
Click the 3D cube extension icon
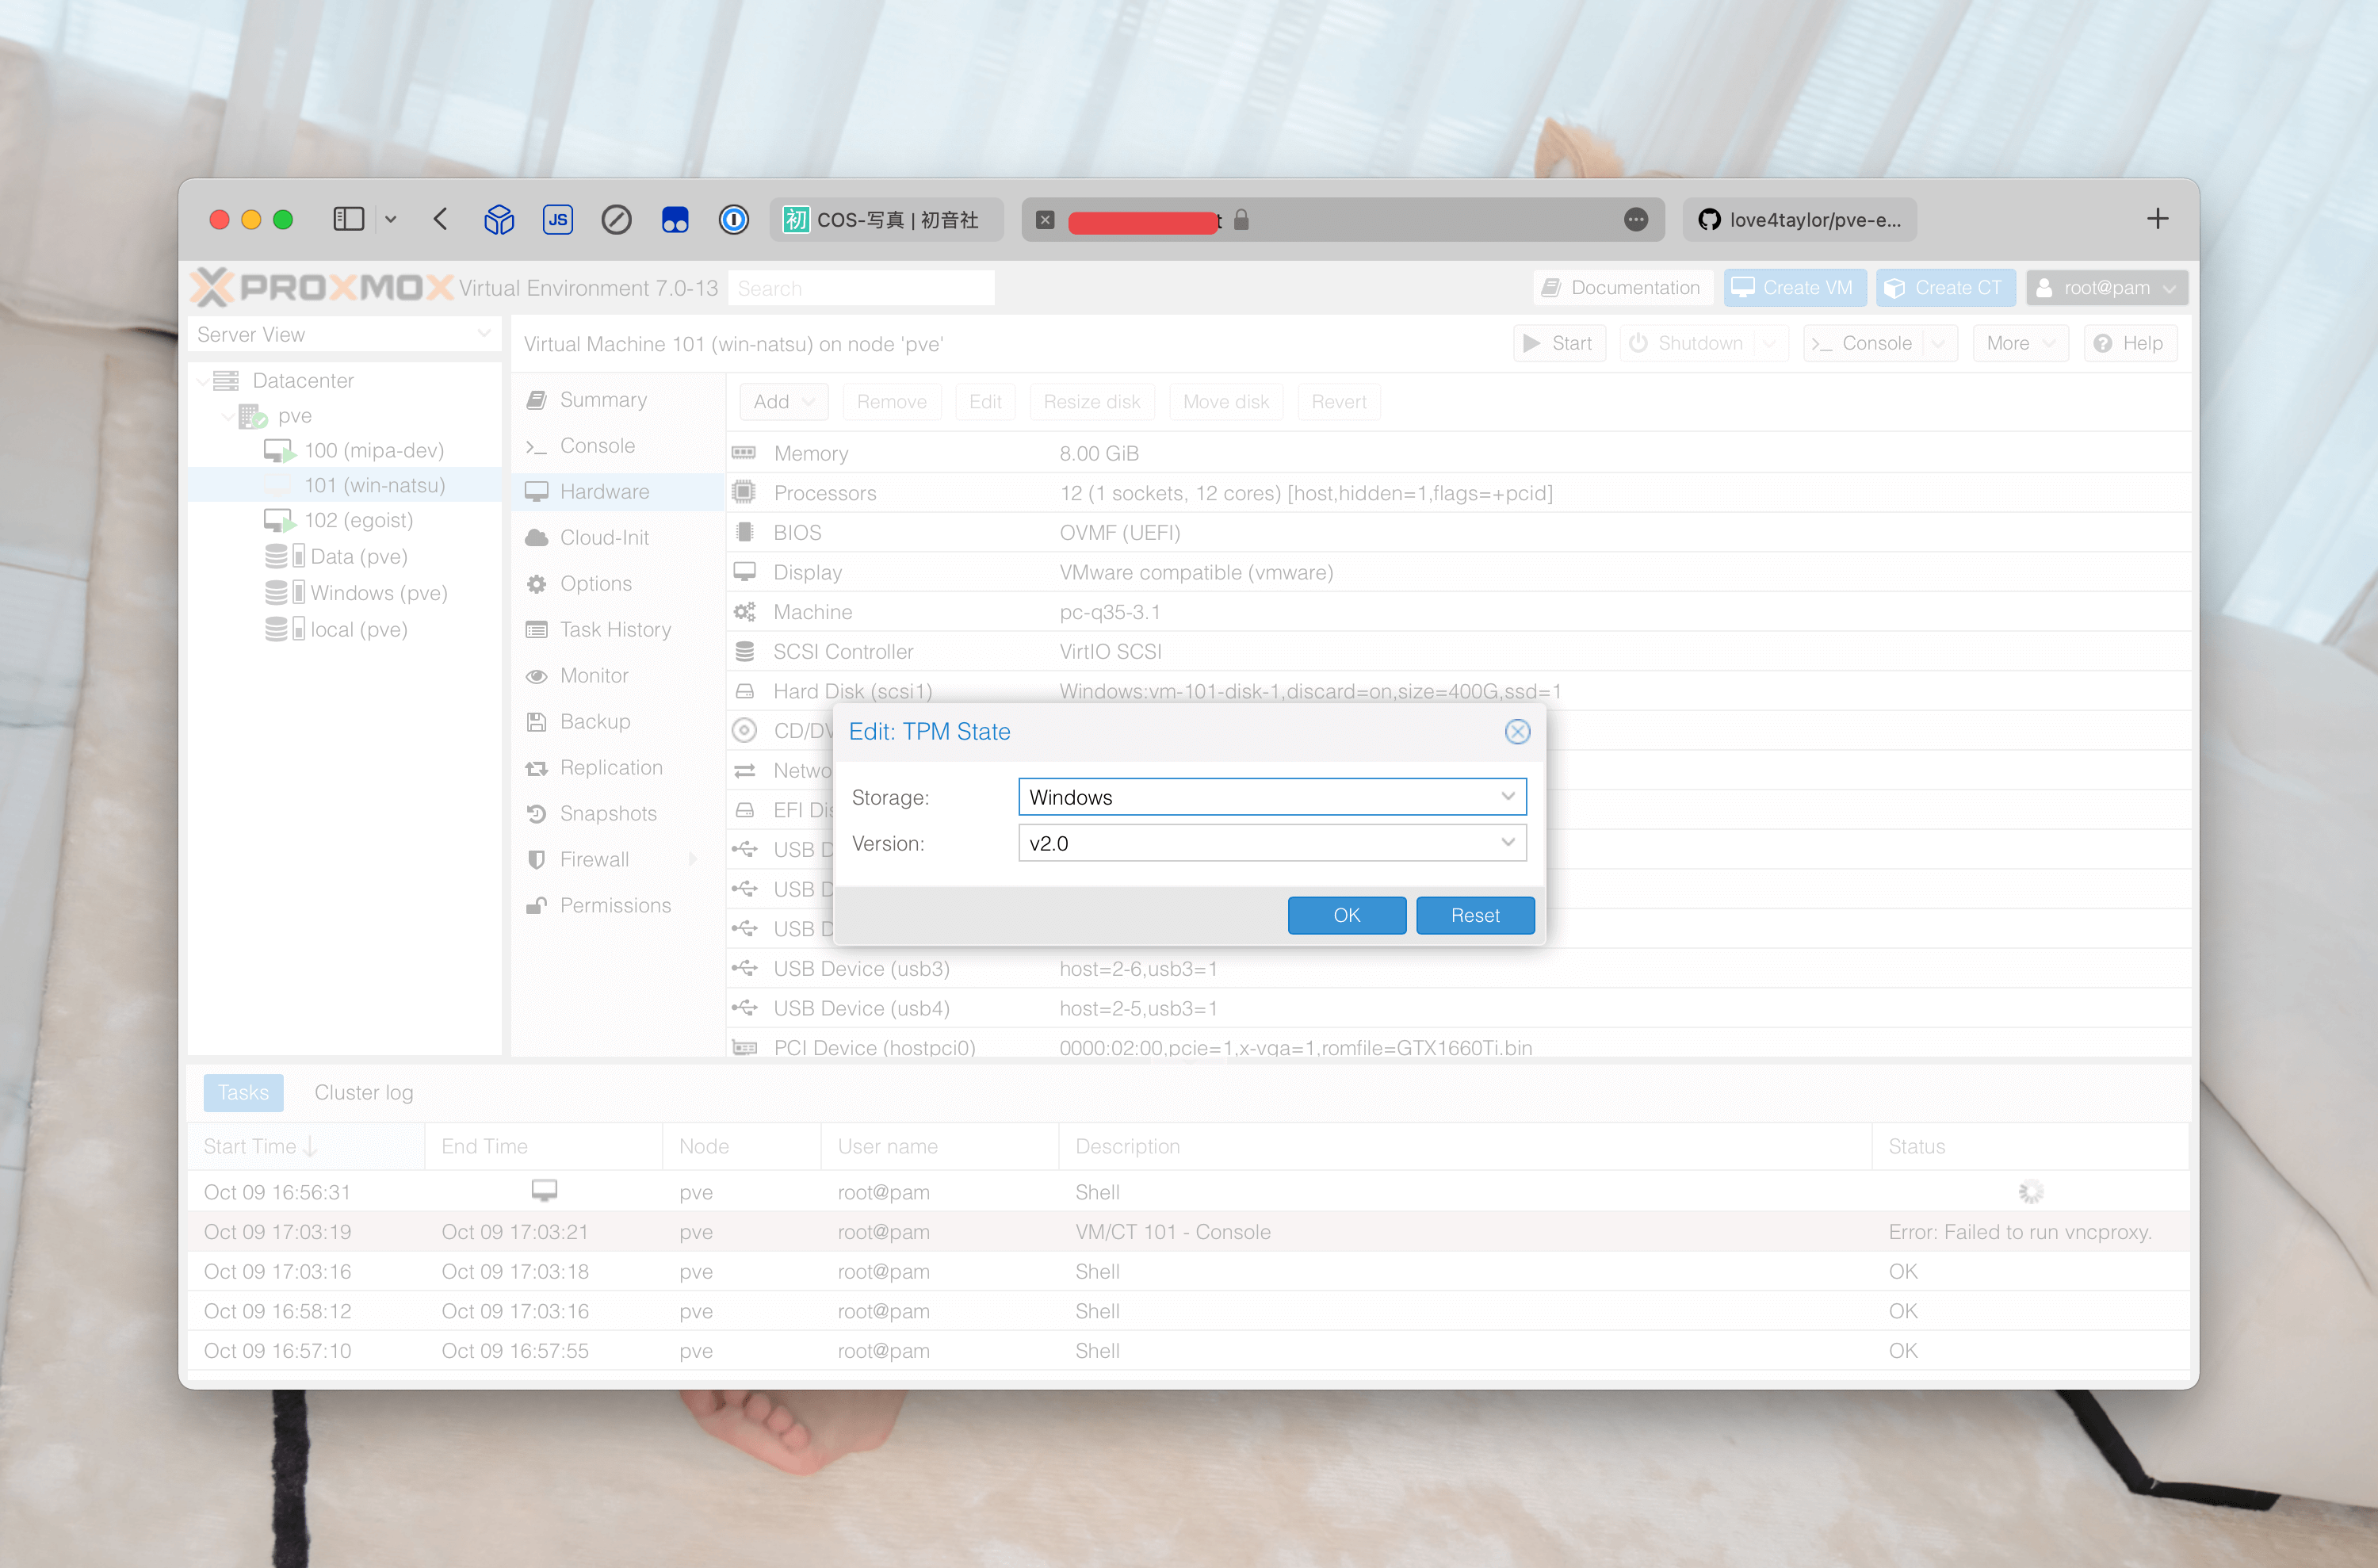point(498,219)
